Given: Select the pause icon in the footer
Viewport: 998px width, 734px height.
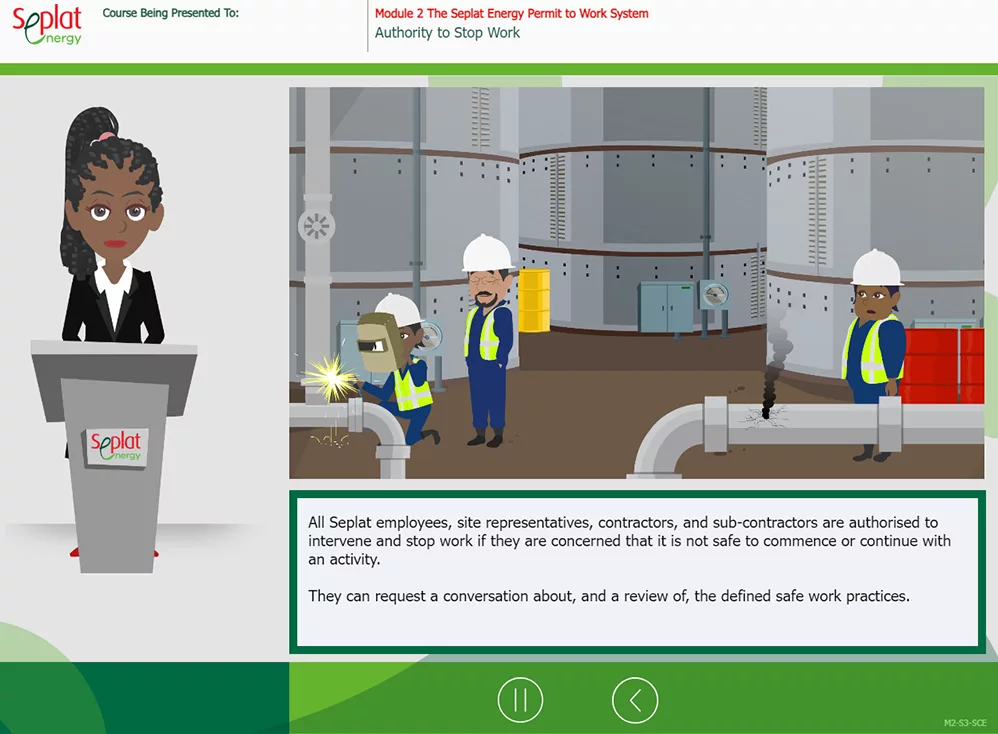Looking at the screenshot, I should pos(521,700).
